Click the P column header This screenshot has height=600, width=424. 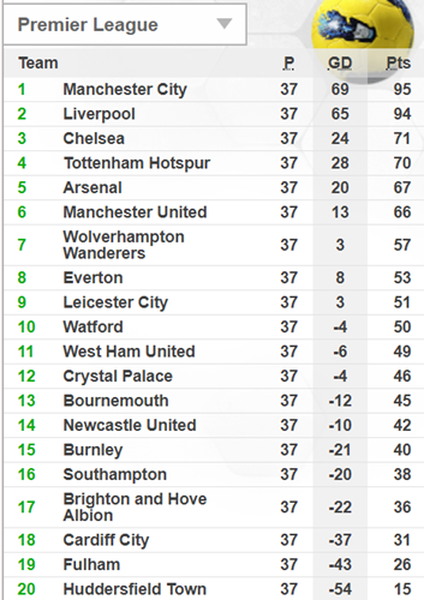pos(289,63)
